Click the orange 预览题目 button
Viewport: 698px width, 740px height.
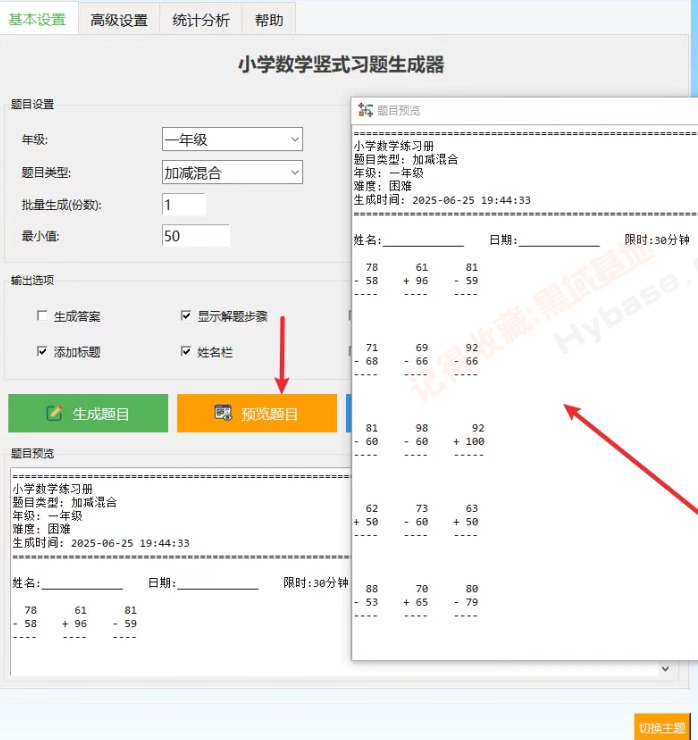click(257, 413)
